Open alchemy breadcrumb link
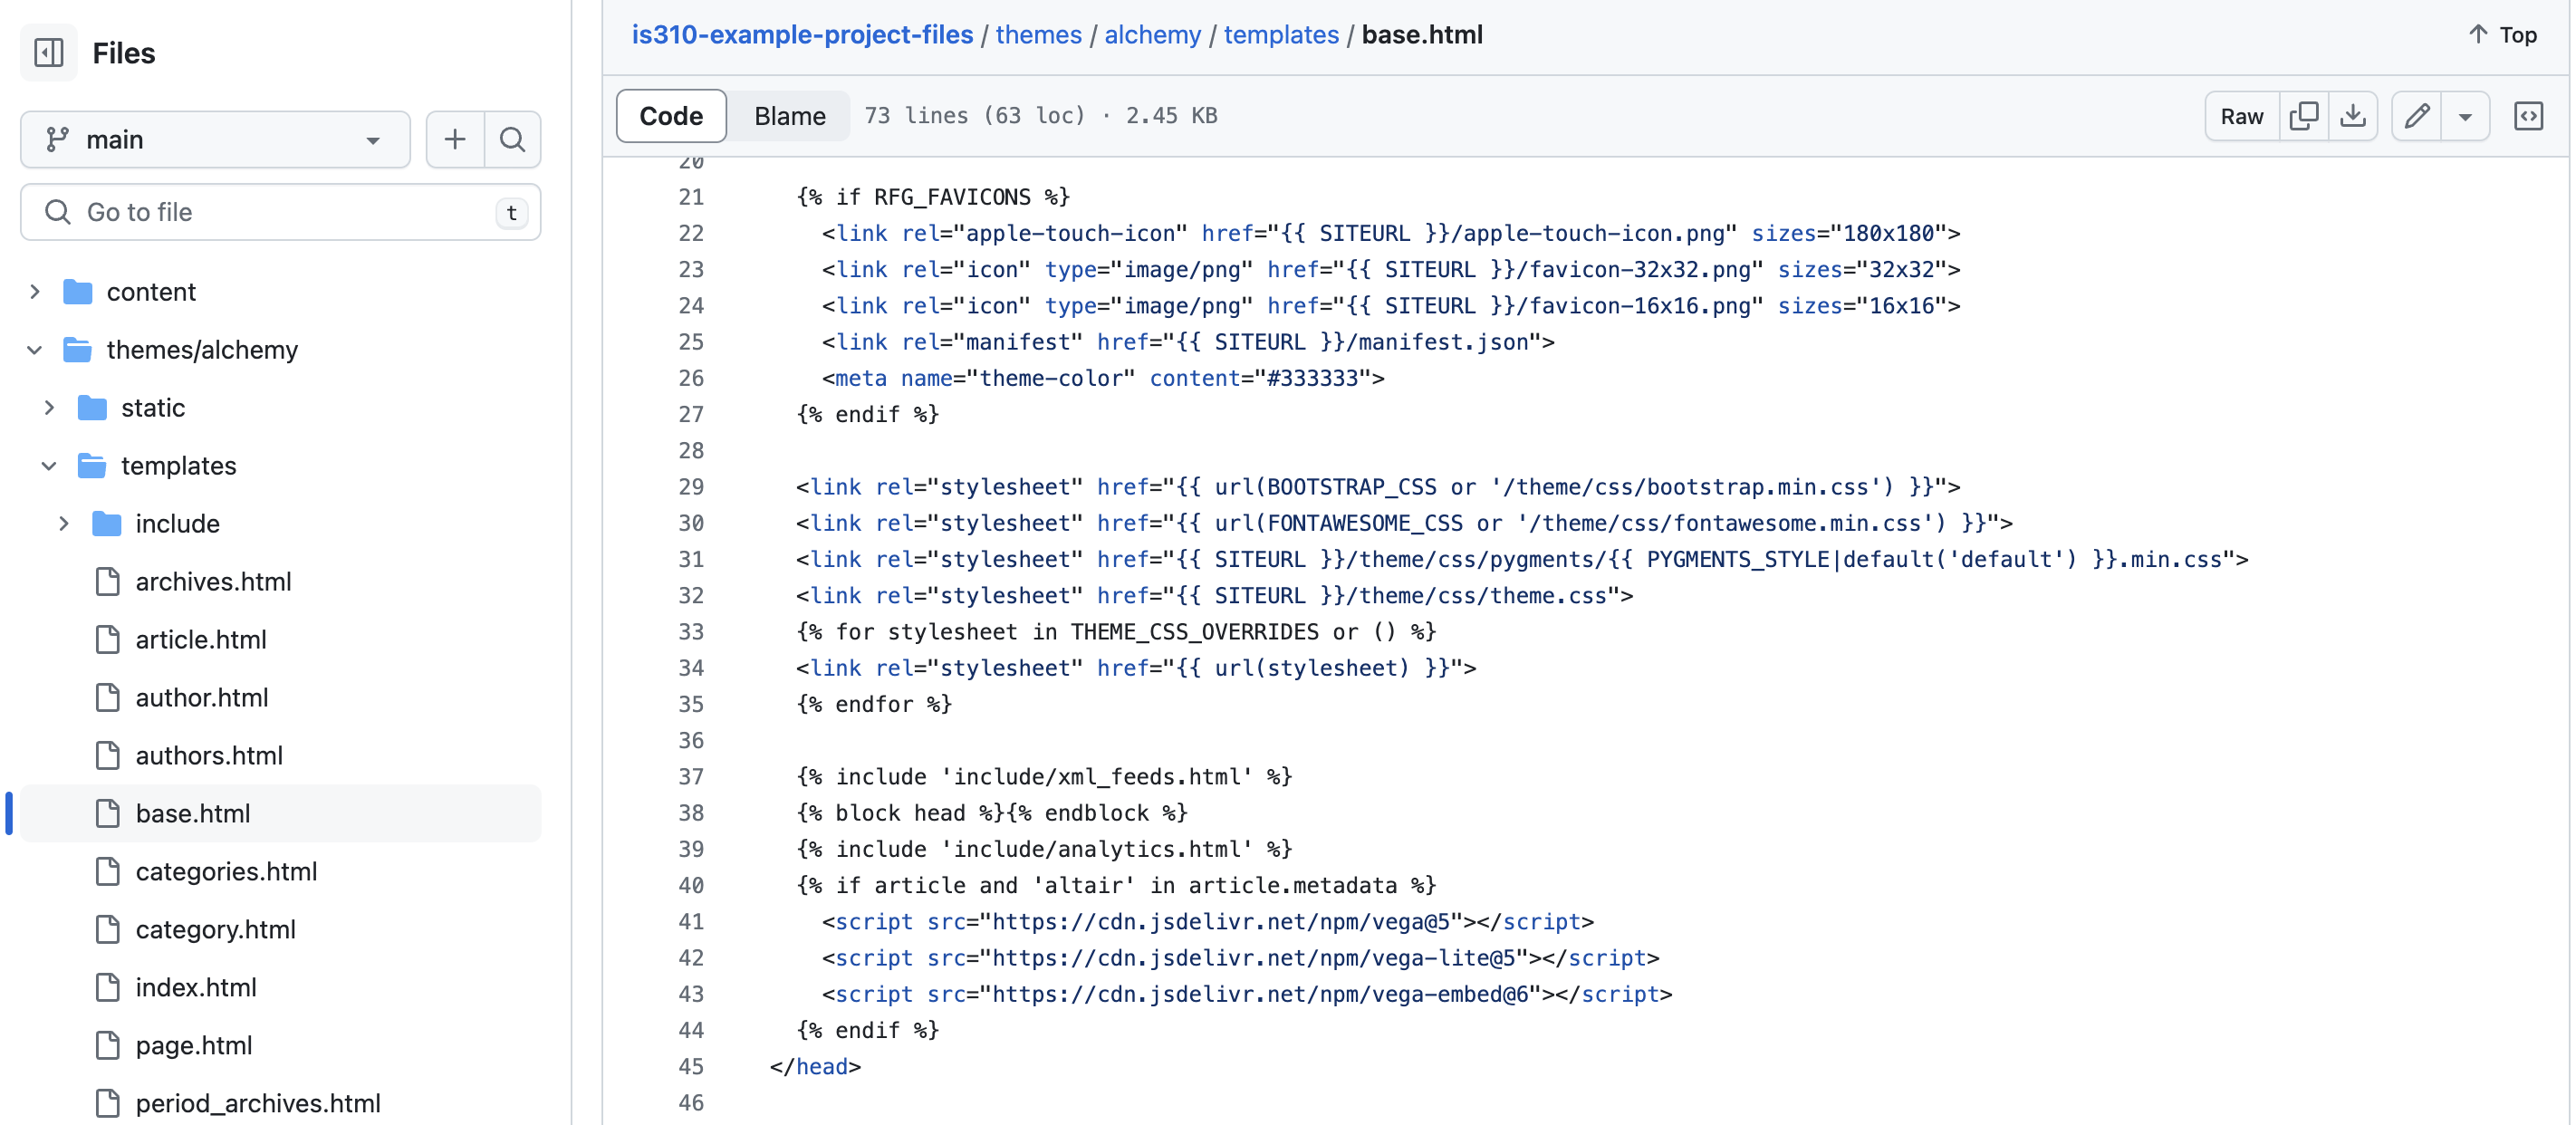Image resolution: width=2576 pixels, height=1125 pixels. coord(1152,35)
